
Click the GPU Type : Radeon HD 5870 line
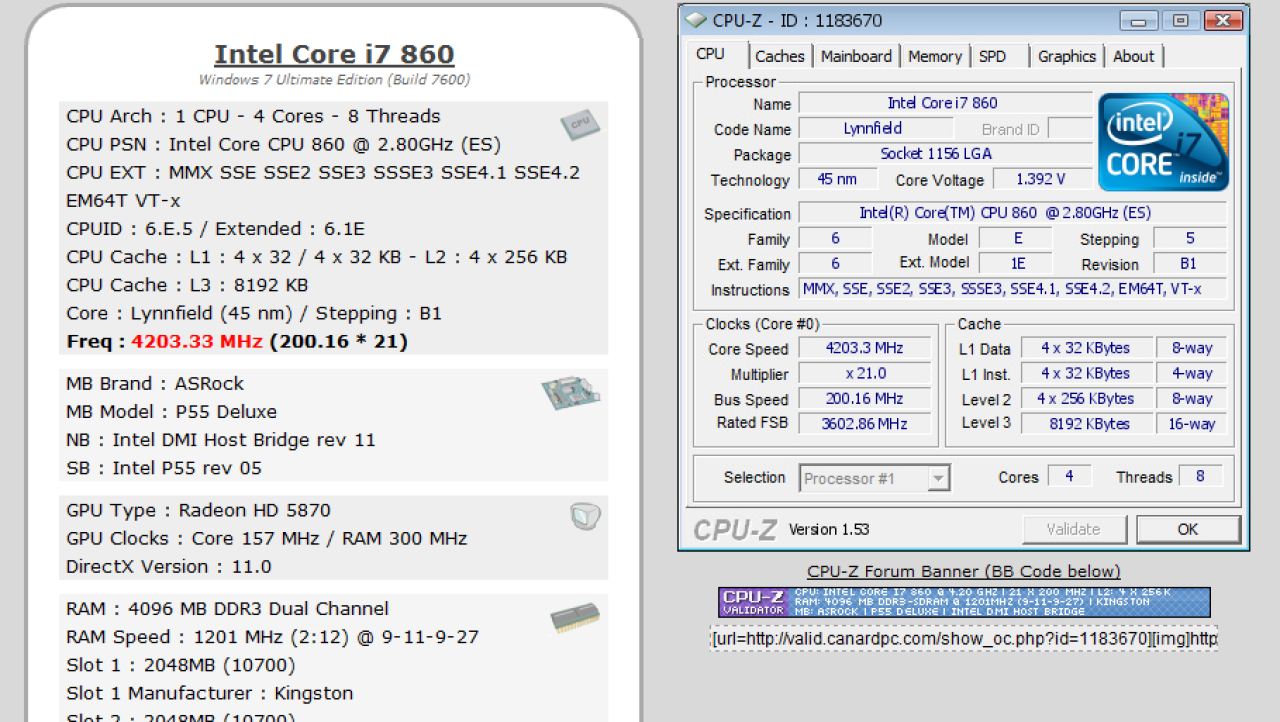pyautogui.click(x=199, y=510)
